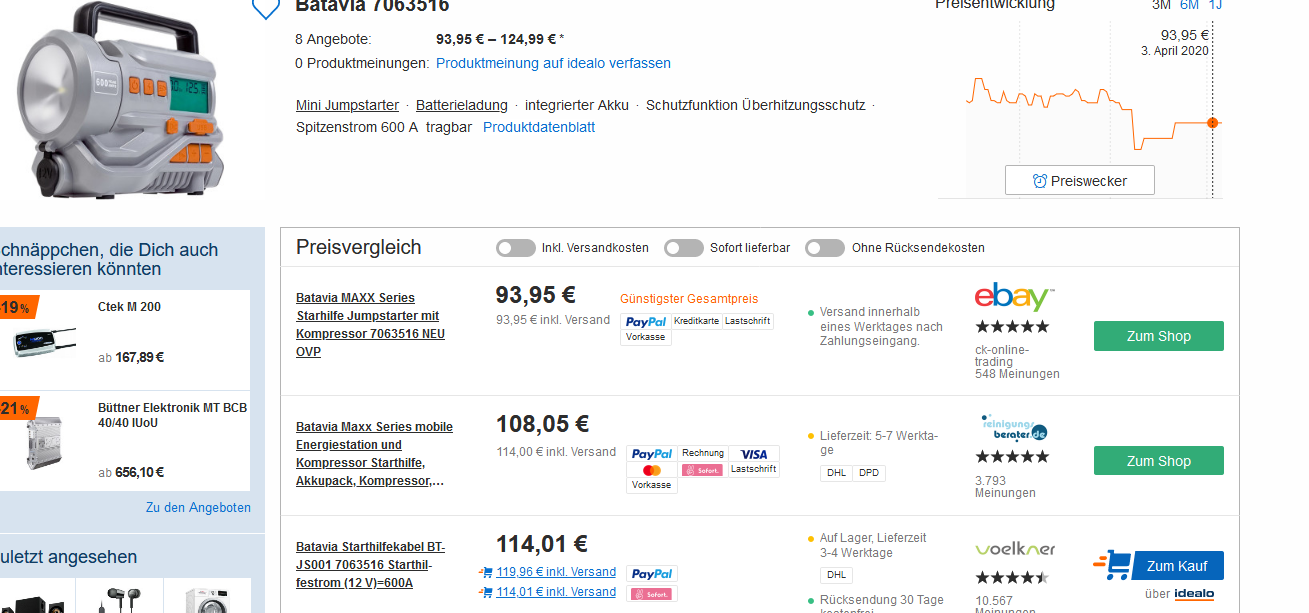1309x613 pixels.
Task: Open the eBay offer via Zum Shop
Action: 1158,336
